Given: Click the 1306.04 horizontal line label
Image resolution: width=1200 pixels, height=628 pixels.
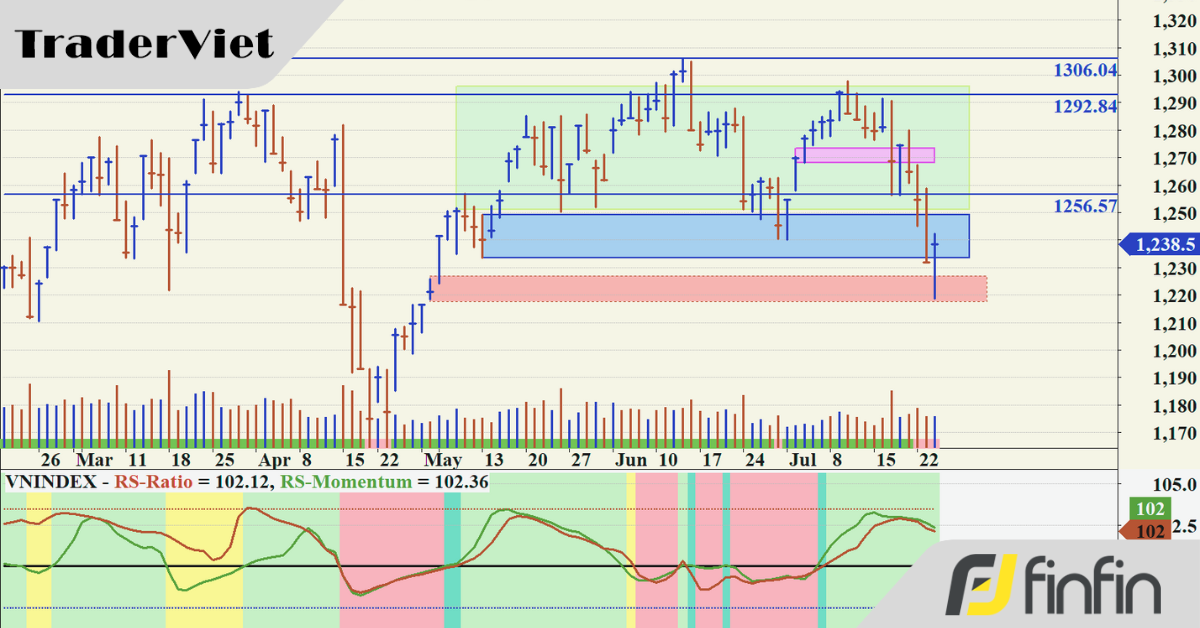Looking at the screenshot, I should 1084,71.
